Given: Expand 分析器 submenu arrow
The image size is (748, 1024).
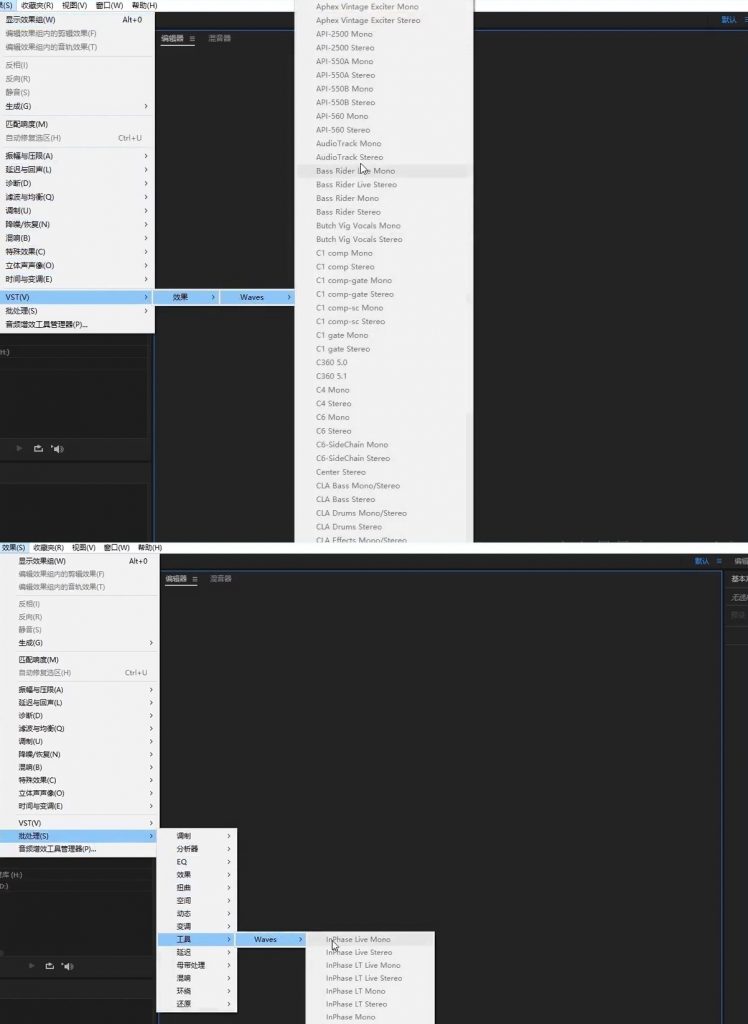Looking at the screenshot, I should pos(229,849).
